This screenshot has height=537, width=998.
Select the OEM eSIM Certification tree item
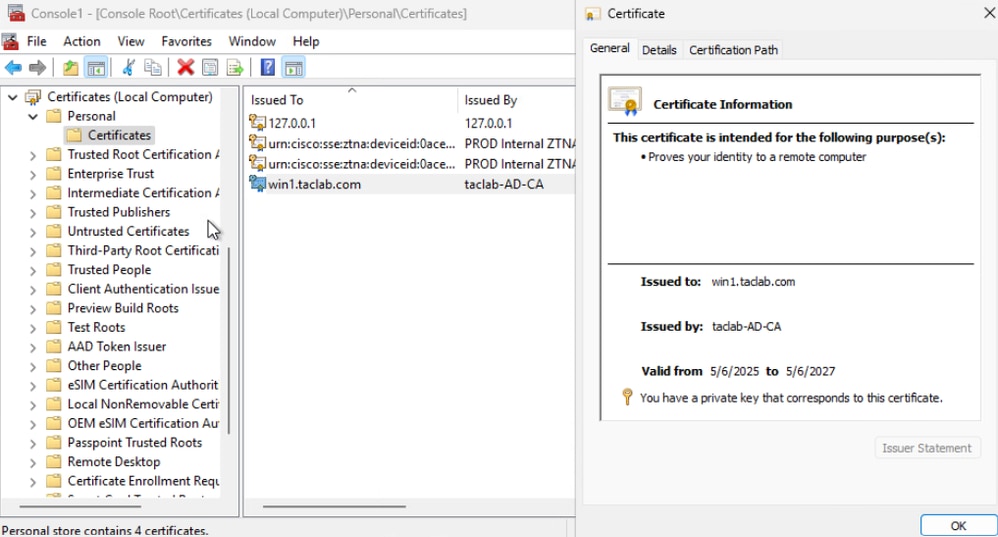(143, 423)
